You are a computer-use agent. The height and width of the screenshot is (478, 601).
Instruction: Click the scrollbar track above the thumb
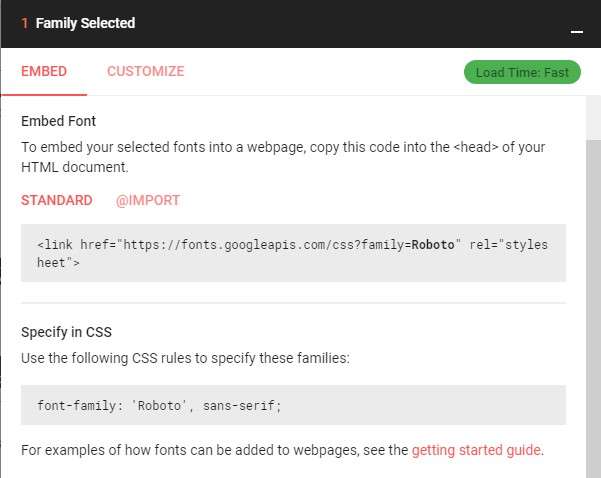[x=594, y=118]
